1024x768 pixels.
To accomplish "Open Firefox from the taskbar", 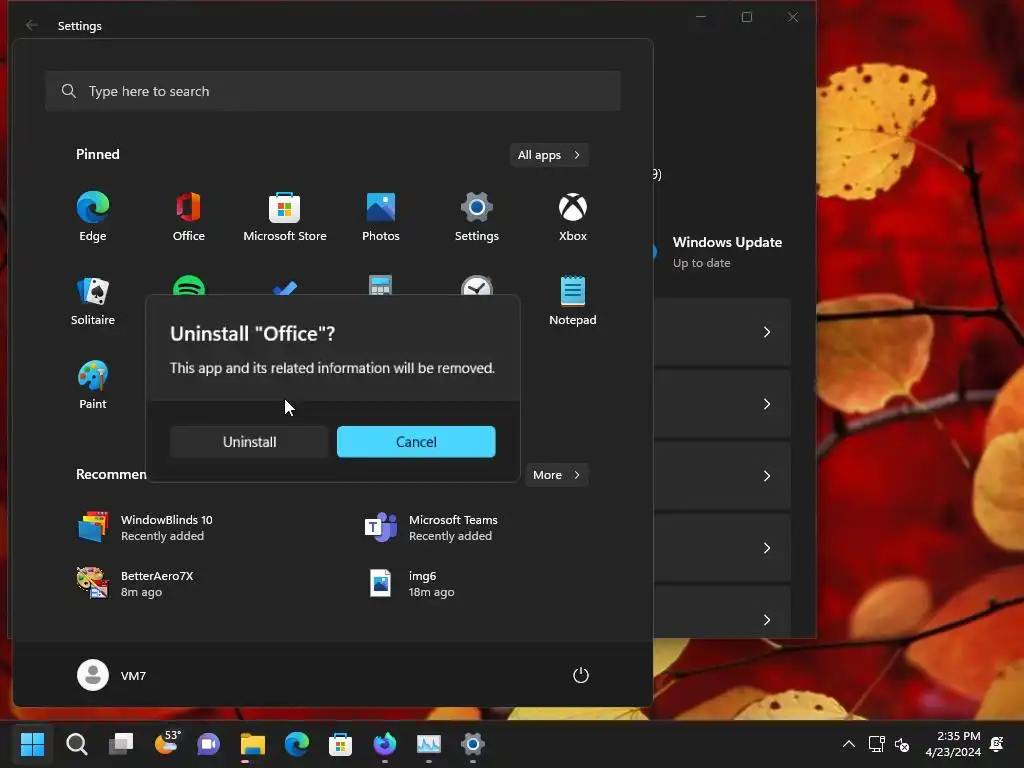I will point(385,744).
